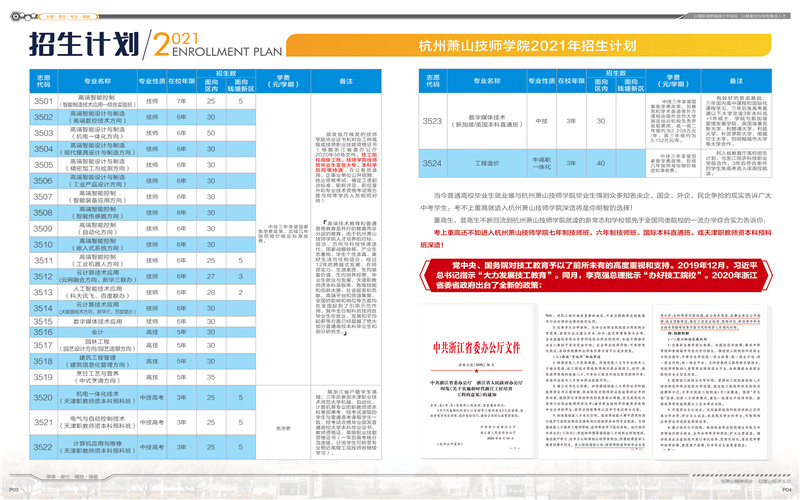The width and height of the screenshot is (800, 500).
Task: Click the 杭州萧山技师学院2021年招生计划 orange banner
Action: (529, 45)
